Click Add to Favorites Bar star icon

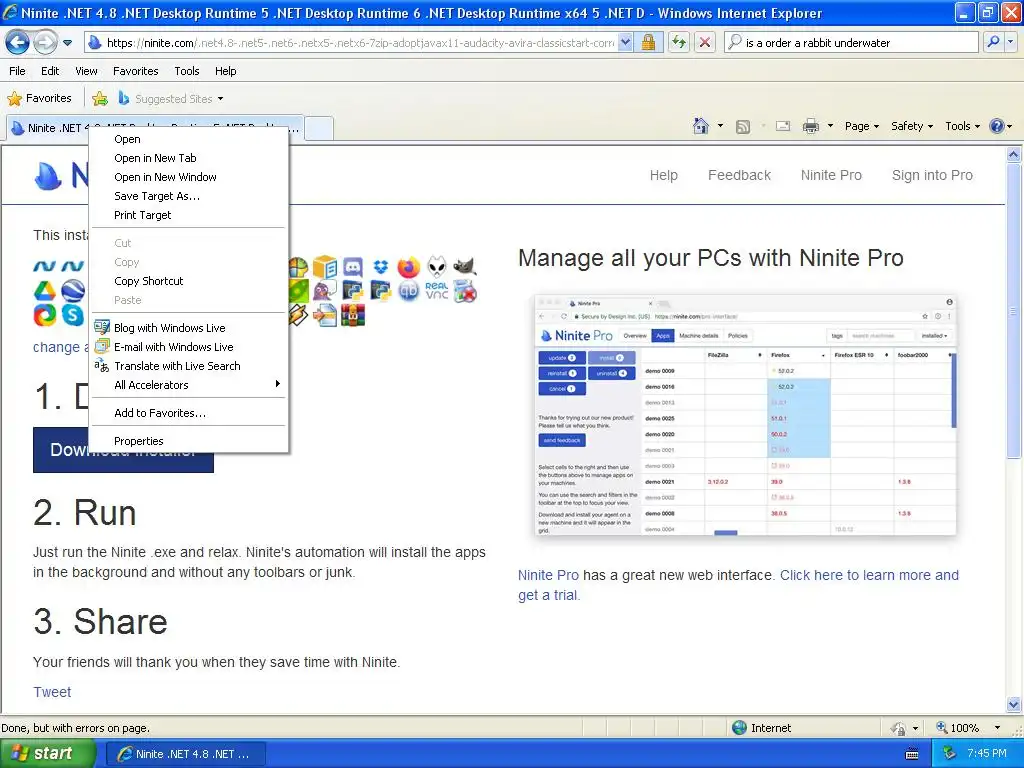coord(100,99)
